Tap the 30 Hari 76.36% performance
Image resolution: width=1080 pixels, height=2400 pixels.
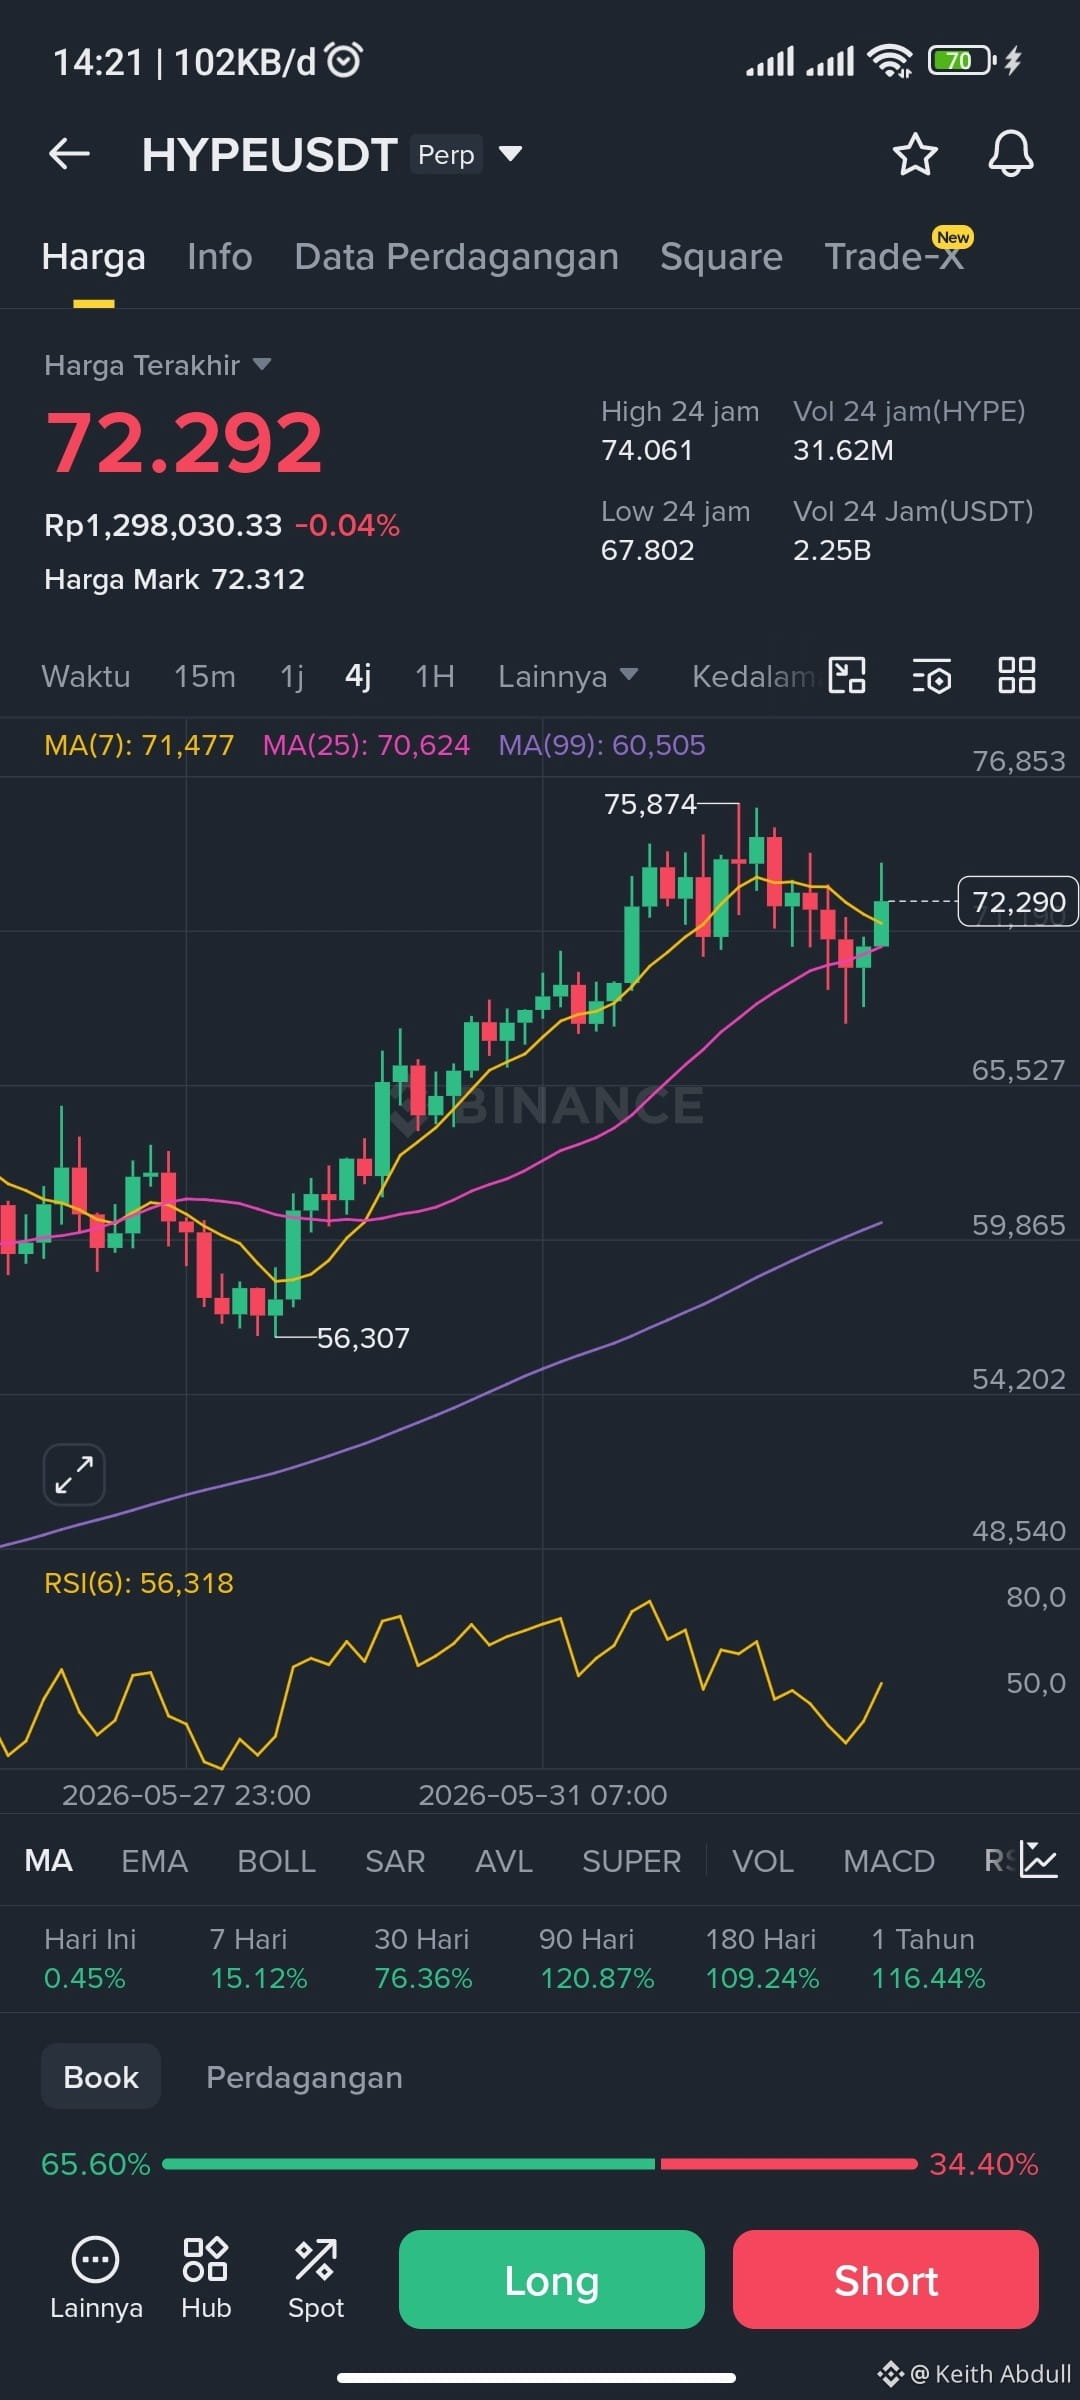(x=423, y=1958)
